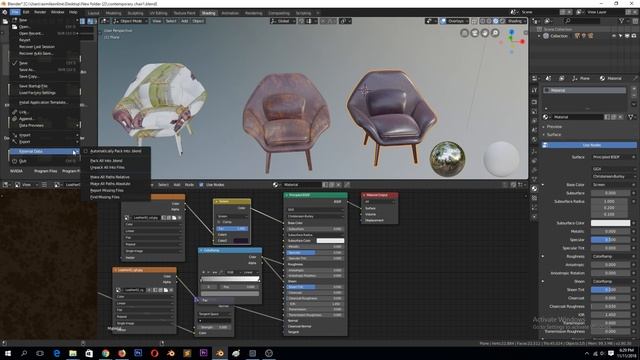Screen dimensions: 640x360
Task: Adjust the Specular slider in properties
Action: point(611,240)
